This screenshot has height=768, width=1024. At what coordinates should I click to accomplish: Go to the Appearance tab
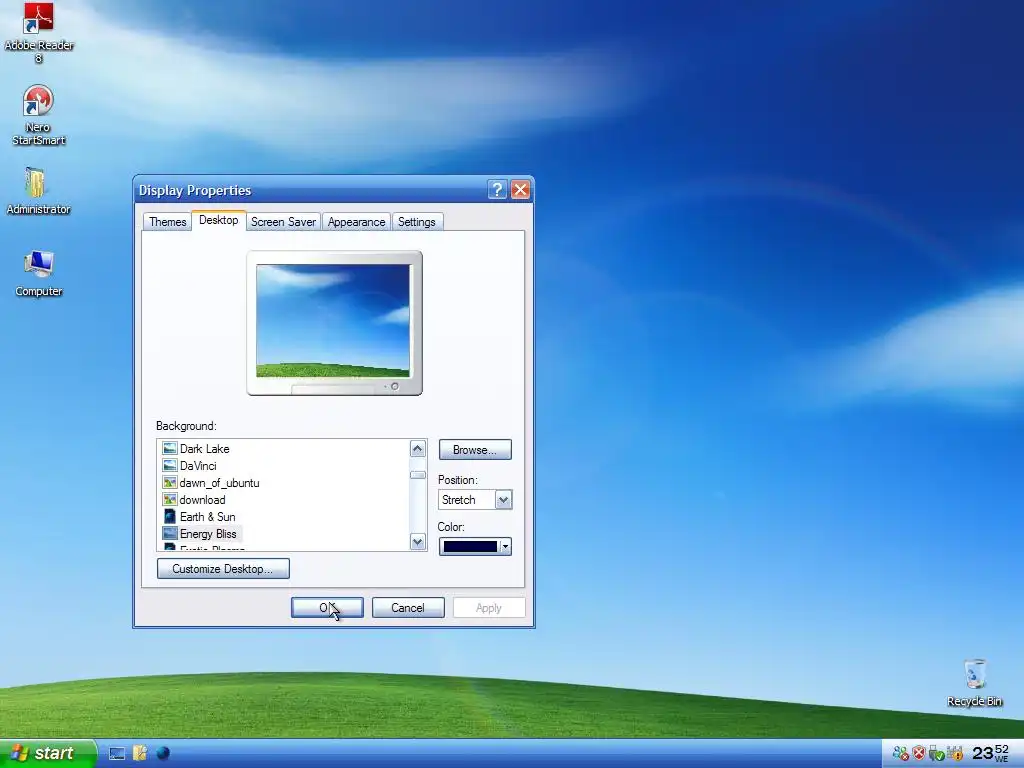(357, 222)
